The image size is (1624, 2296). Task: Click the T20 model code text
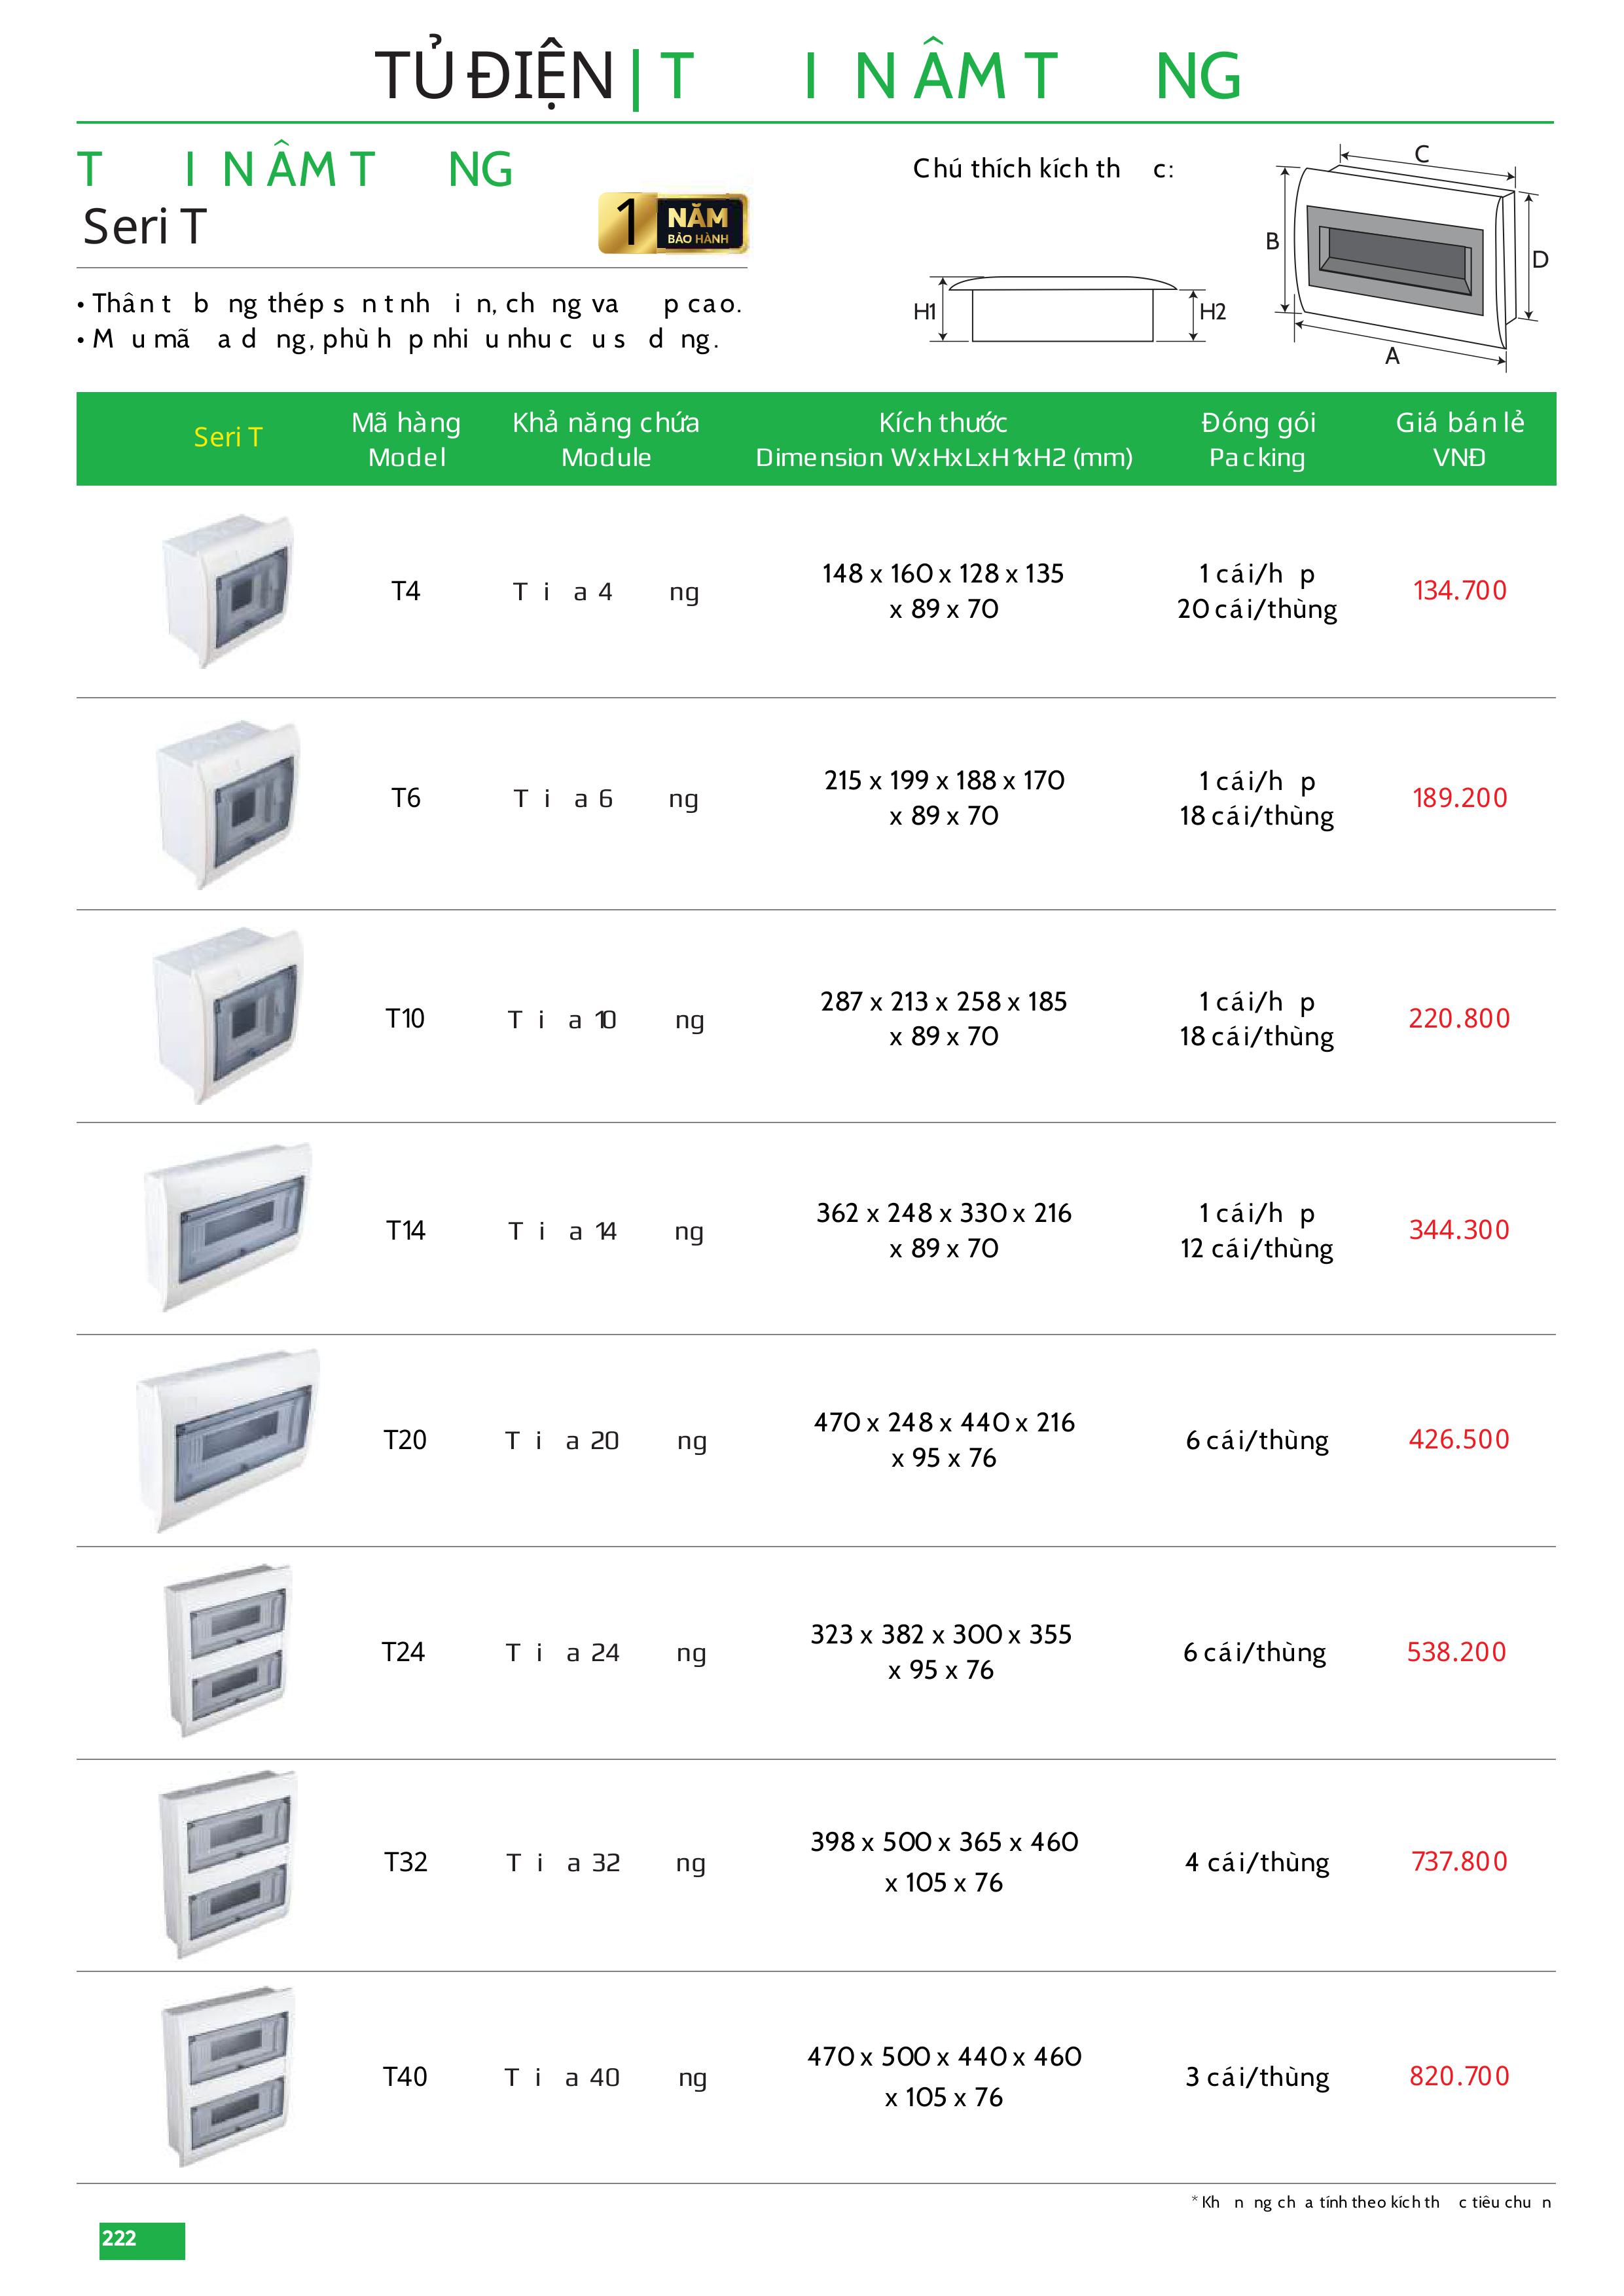click(405, 1440)
